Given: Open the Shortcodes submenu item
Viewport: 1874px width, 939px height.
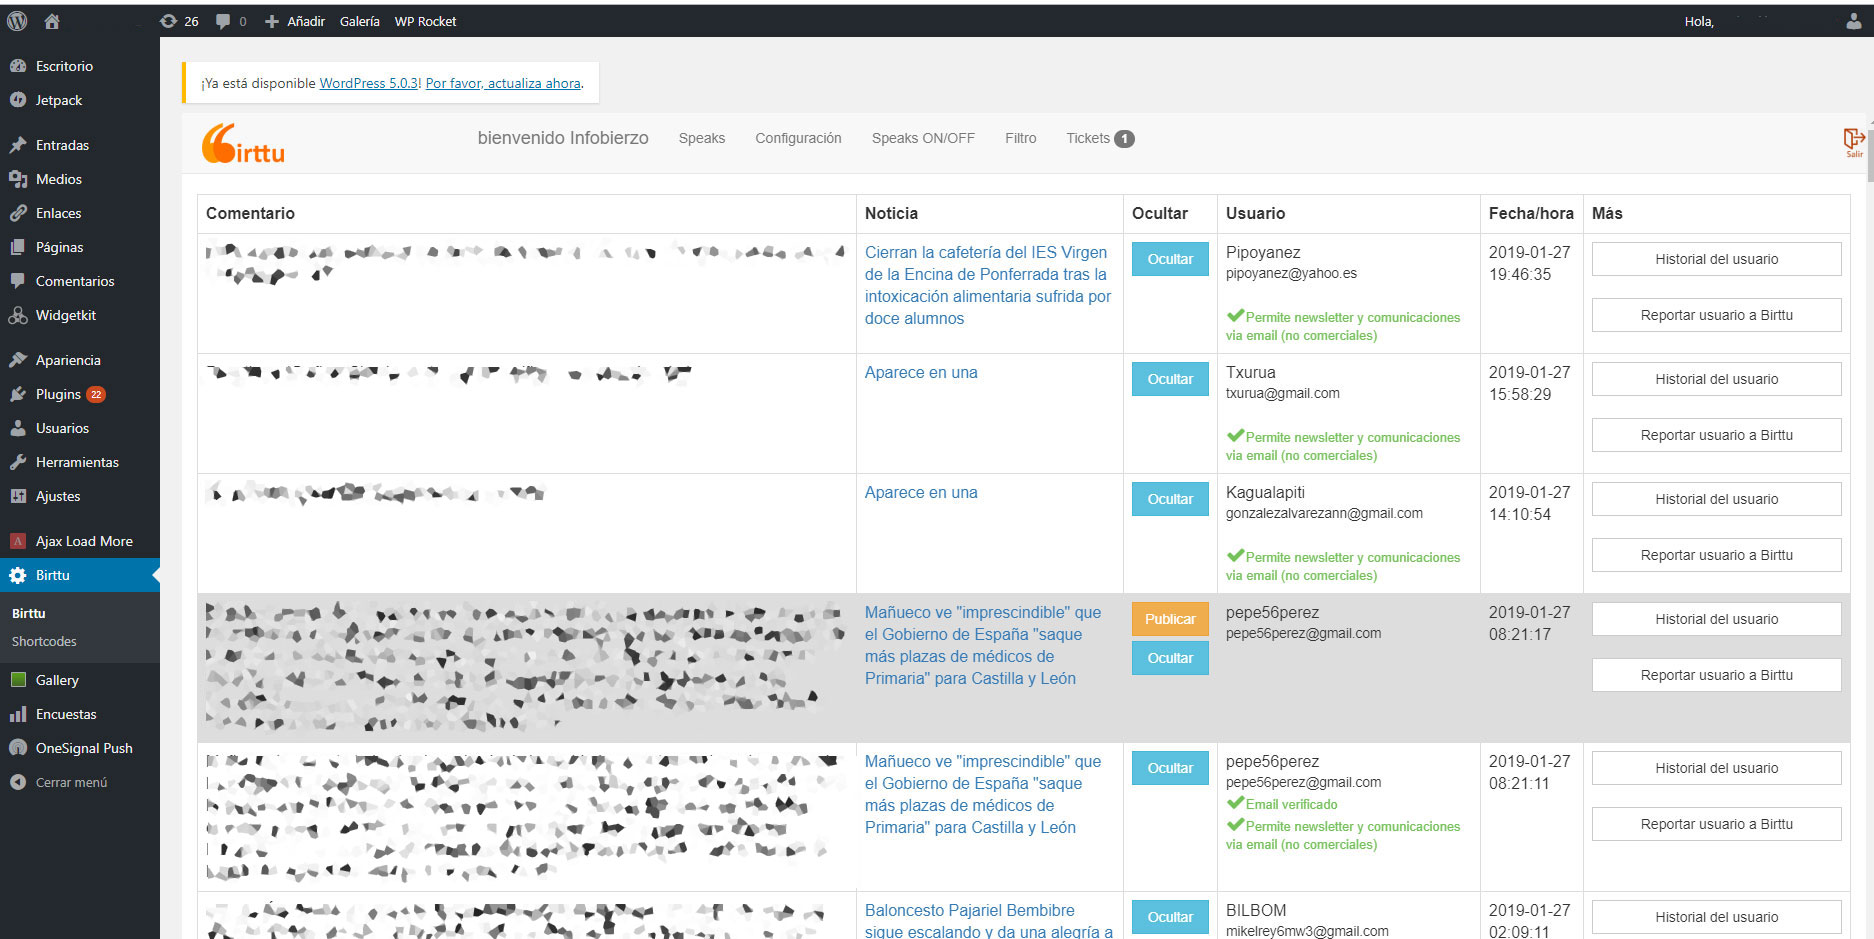Looking at the screenshot, I should pos(44,641).
